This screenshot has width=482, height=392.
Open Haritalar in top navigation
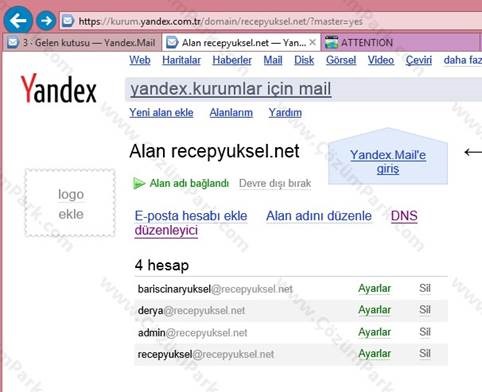[181, 60]
